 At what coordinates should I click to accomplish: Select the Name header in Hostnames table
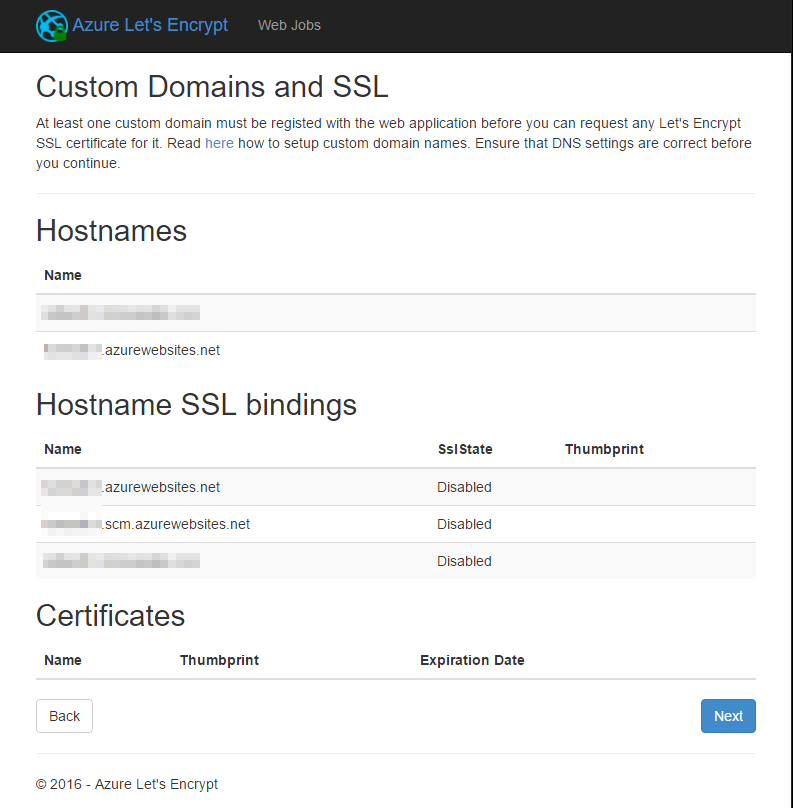pos(63,275)
